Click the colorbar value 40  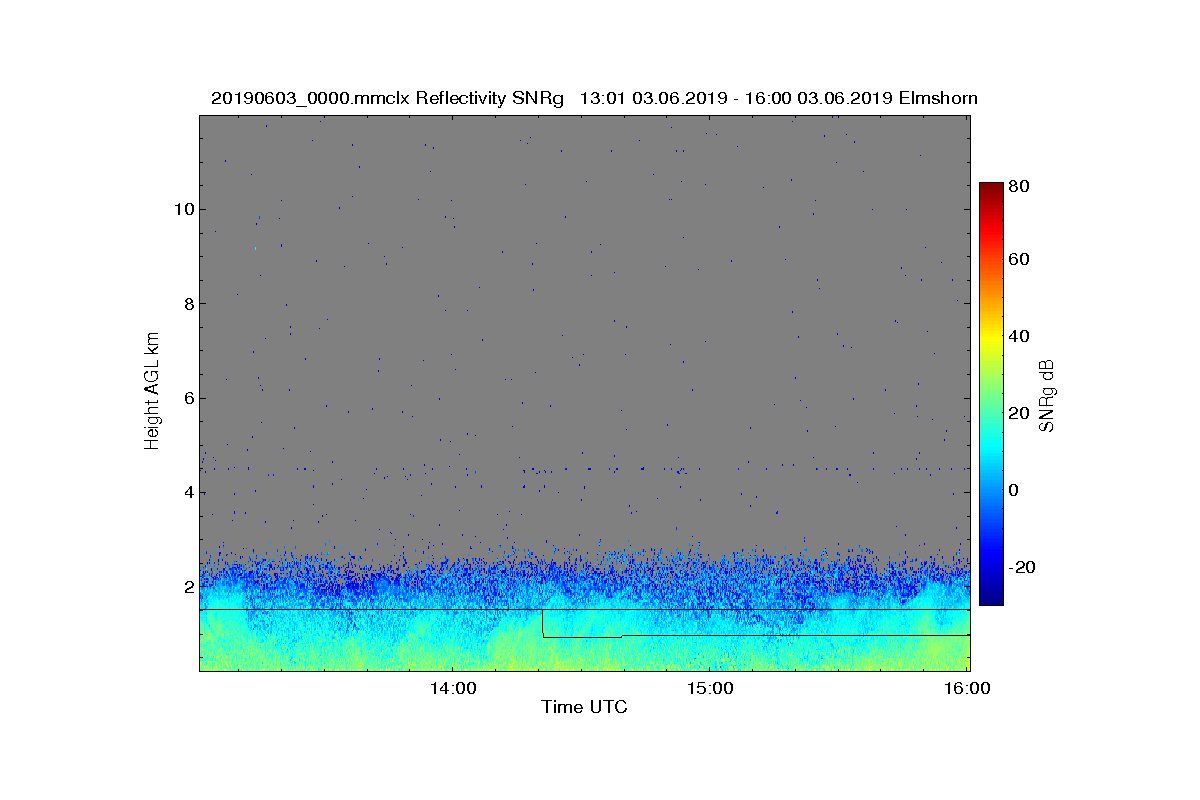(1020, 336)
